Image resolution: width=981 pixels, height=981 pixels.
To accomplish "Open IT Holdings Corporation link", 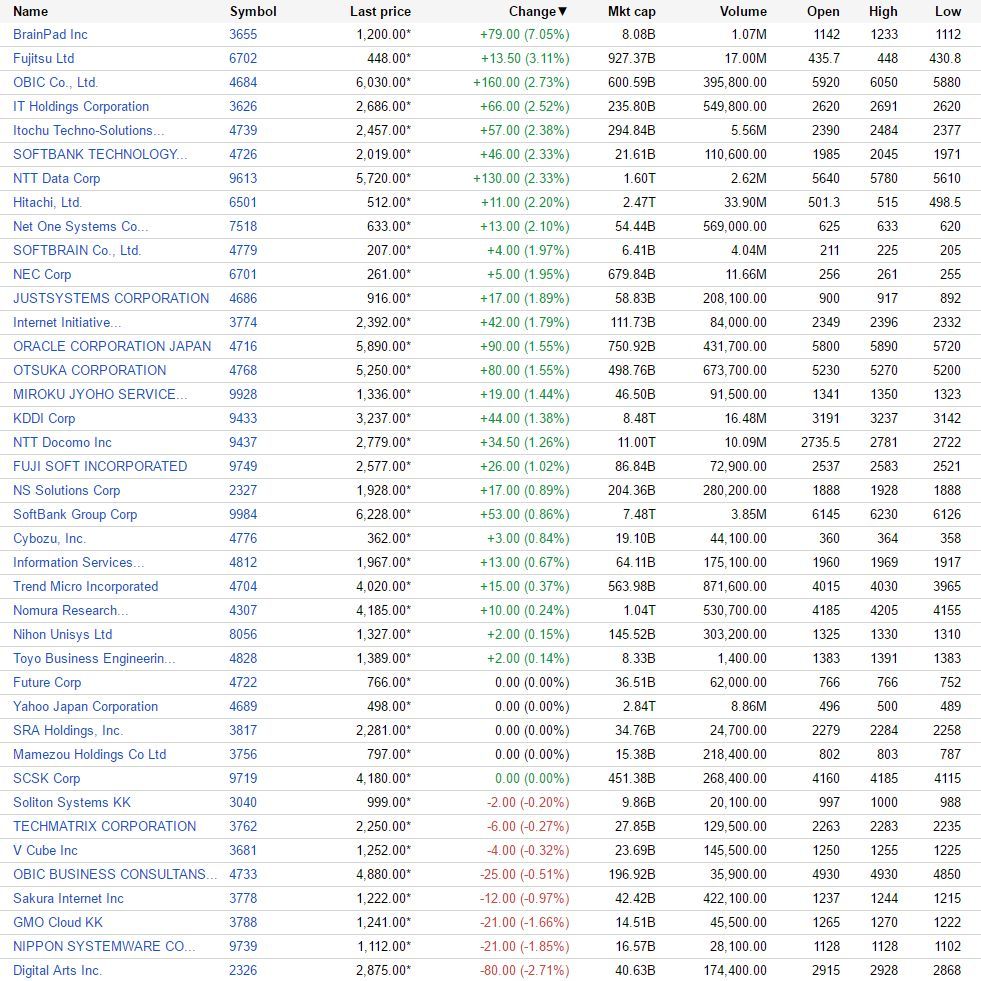I will 81,106.
